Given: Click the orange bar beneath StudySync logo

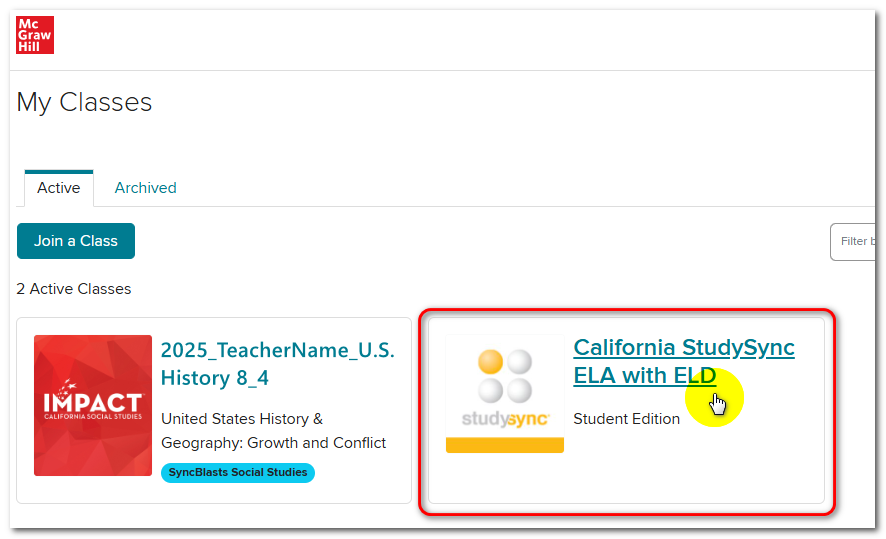Looking at the screenshot, I should (x=504, y=444).
